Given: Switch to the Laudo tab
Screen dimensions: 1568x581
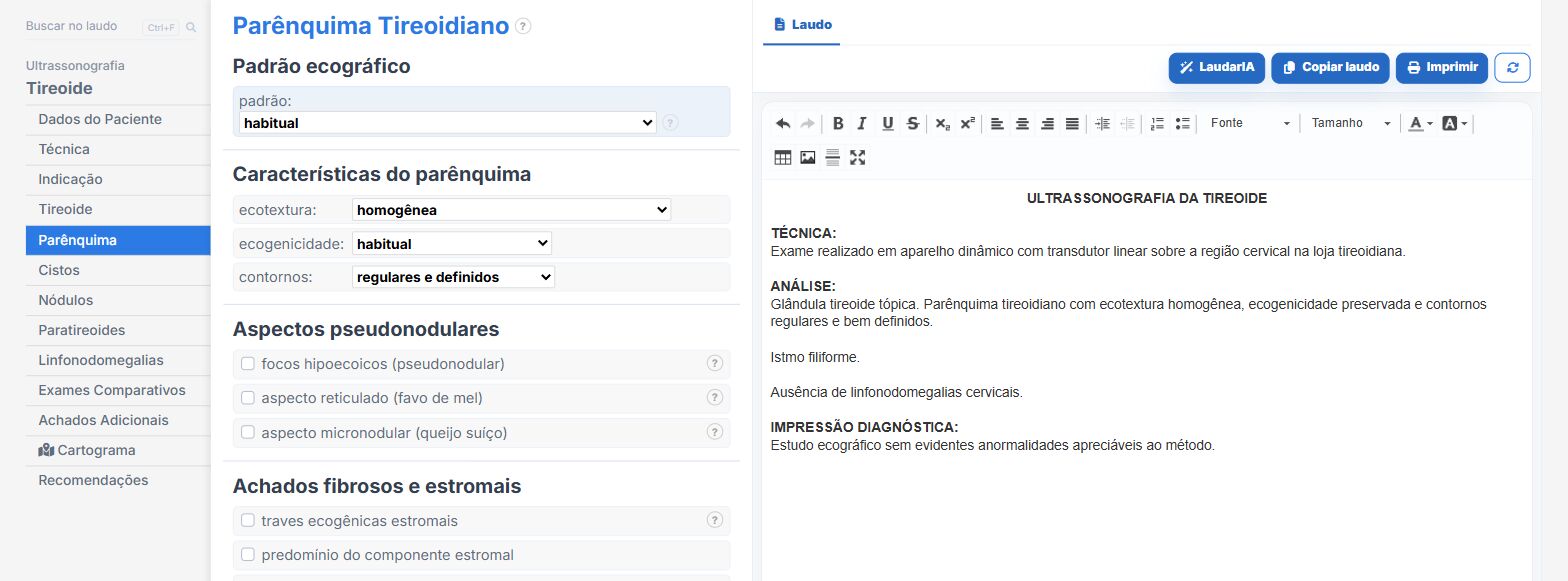Looking at the screenshot, I should pyautogui.click(x=802, y=24).
